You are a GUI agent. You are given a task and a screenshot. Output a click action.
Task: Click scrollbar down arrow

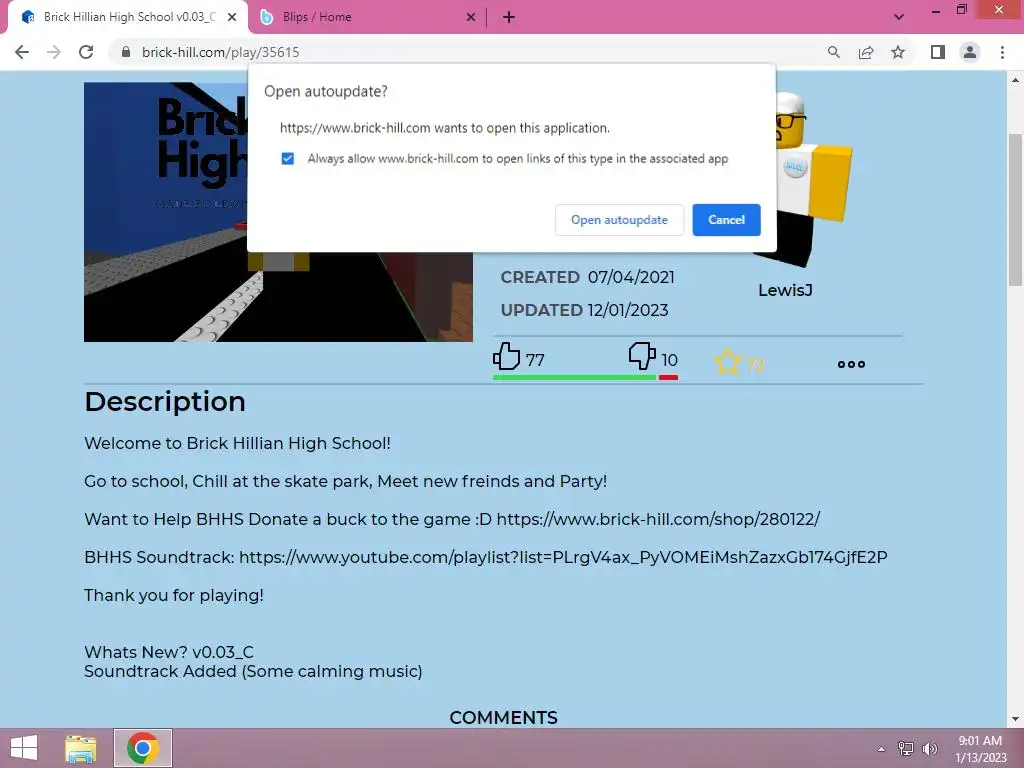(1015, 719)
